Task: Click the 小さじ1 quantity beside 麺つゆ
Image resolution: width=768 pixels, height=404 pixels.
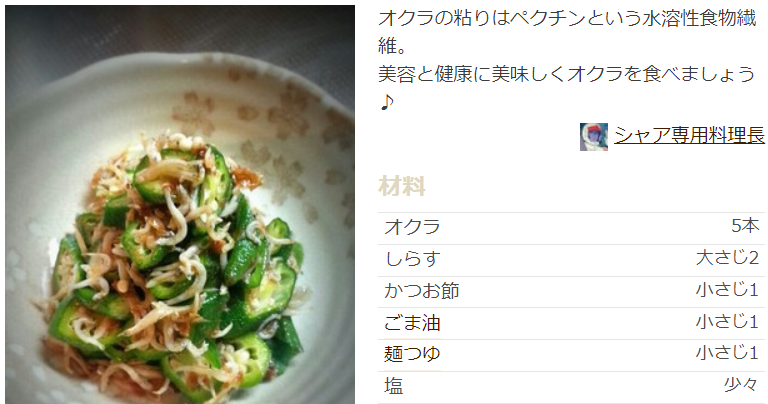Action: coord(727,353)
